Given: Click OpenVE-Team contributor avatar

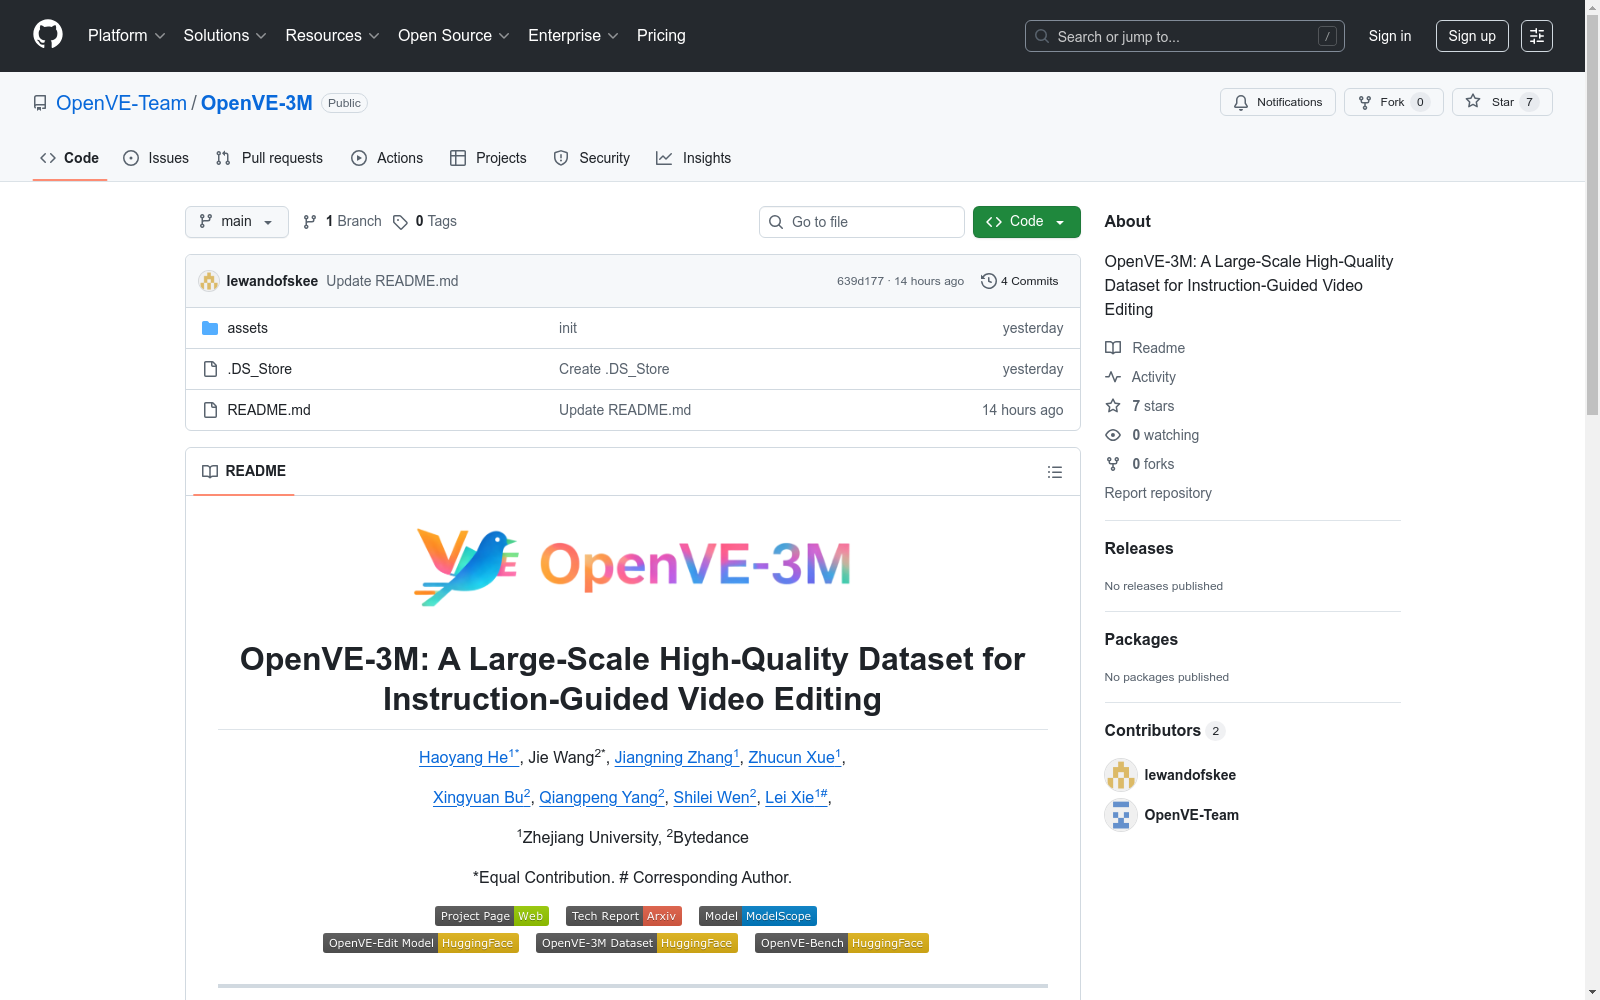Looking at the screenshot, I should [1121, 815].
